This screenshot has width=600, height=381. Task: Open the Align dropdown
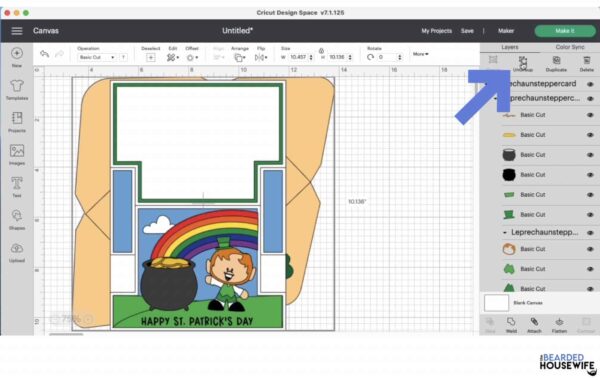click(x=218, y=57)
